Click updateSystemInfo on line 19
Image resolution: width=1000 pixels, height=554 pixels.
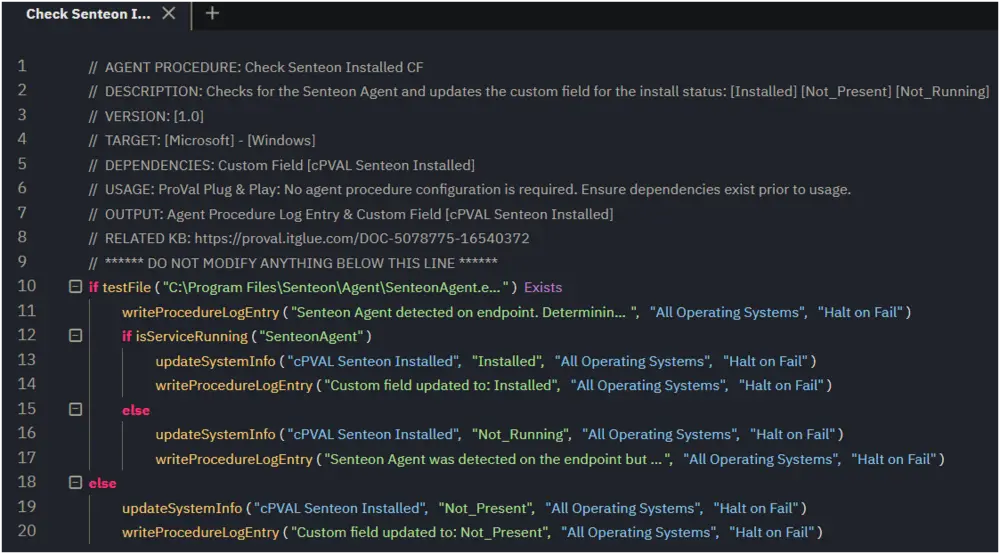(182, 508)
